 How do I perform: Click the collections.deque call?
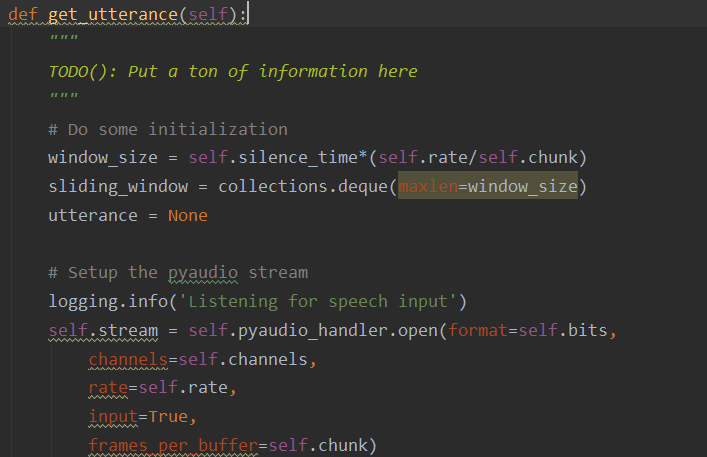point(302,187)
